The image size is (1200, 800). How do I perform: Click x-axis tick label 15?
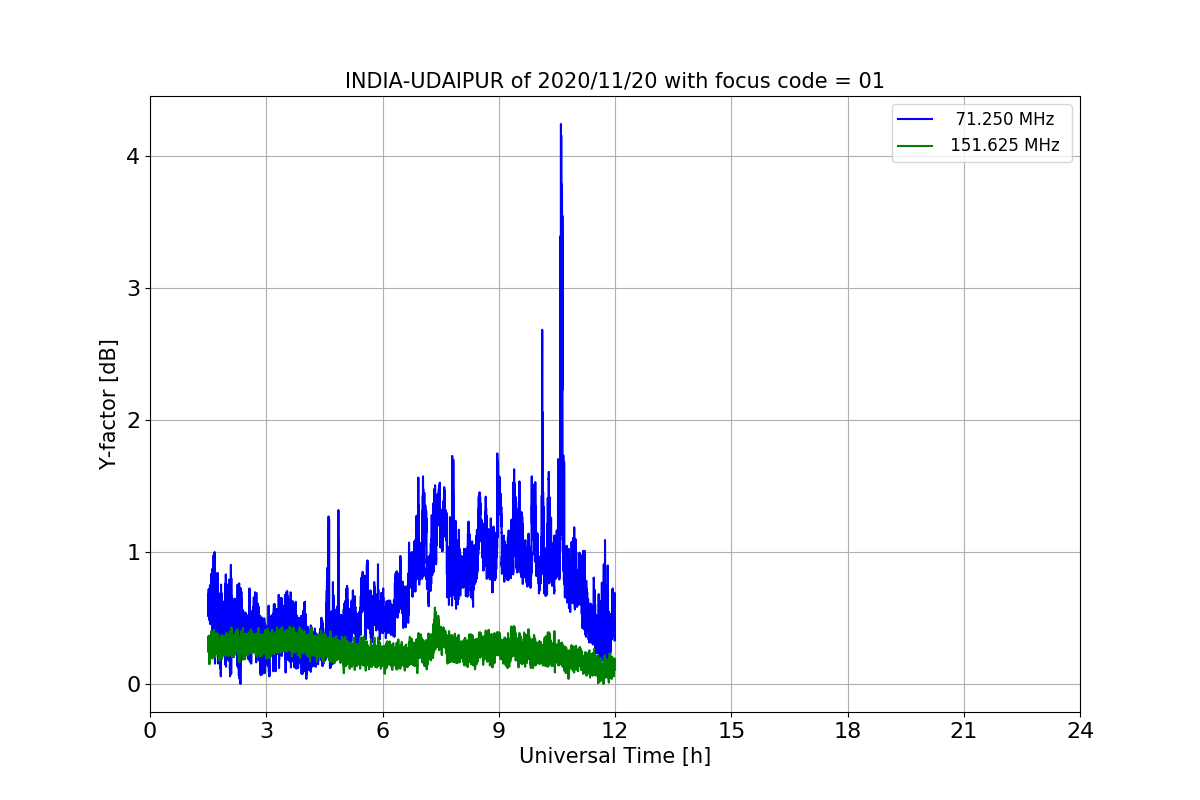coord(731,731)
